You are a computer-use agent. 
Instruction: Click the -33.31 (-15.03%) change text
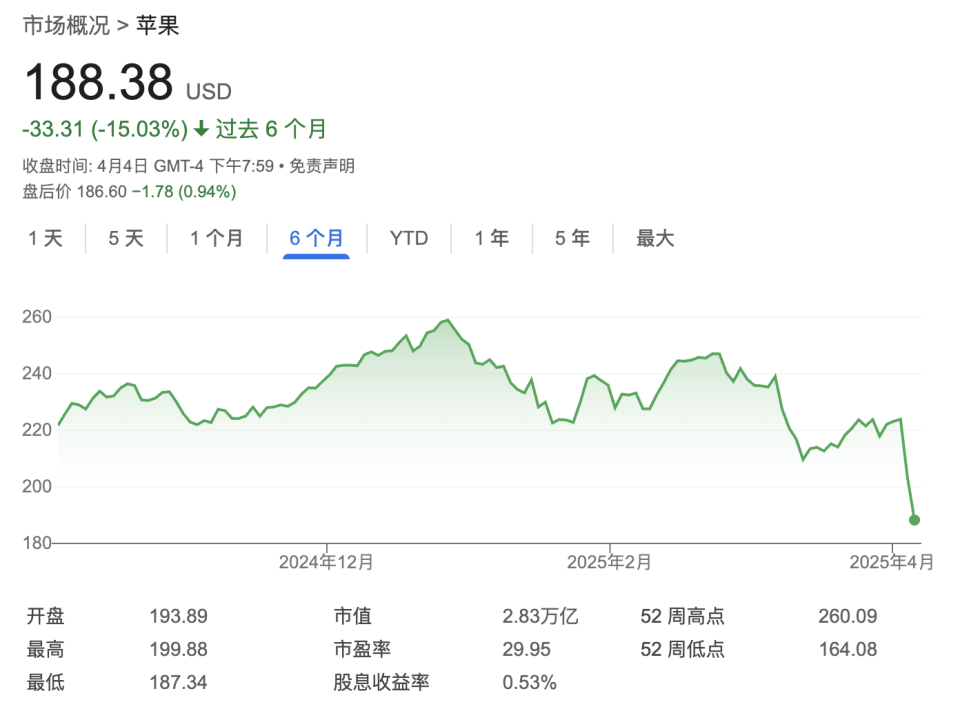coord(105,129)
